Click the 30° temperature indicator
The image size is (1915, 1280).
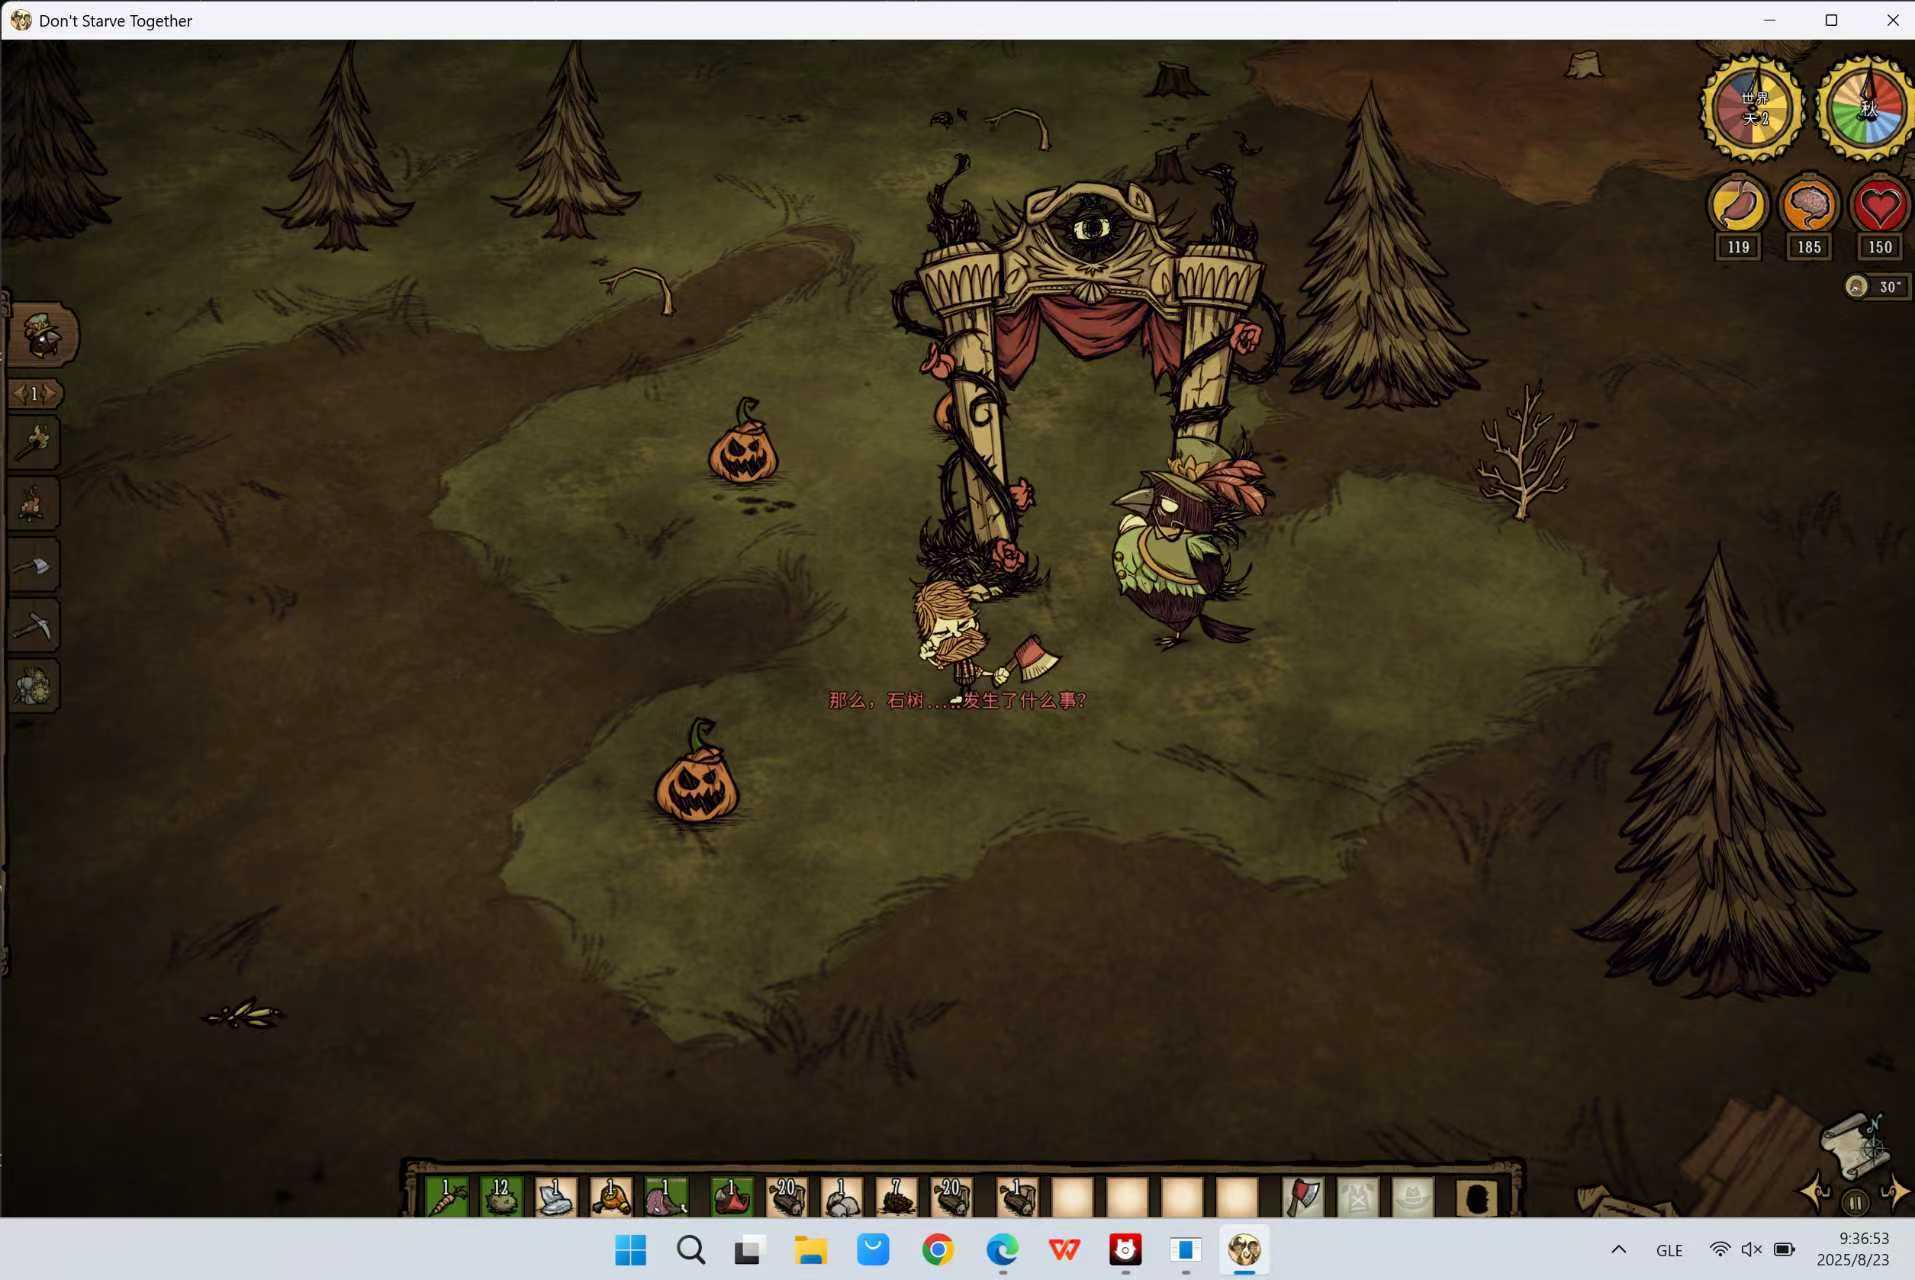(x=1877, y=287)
